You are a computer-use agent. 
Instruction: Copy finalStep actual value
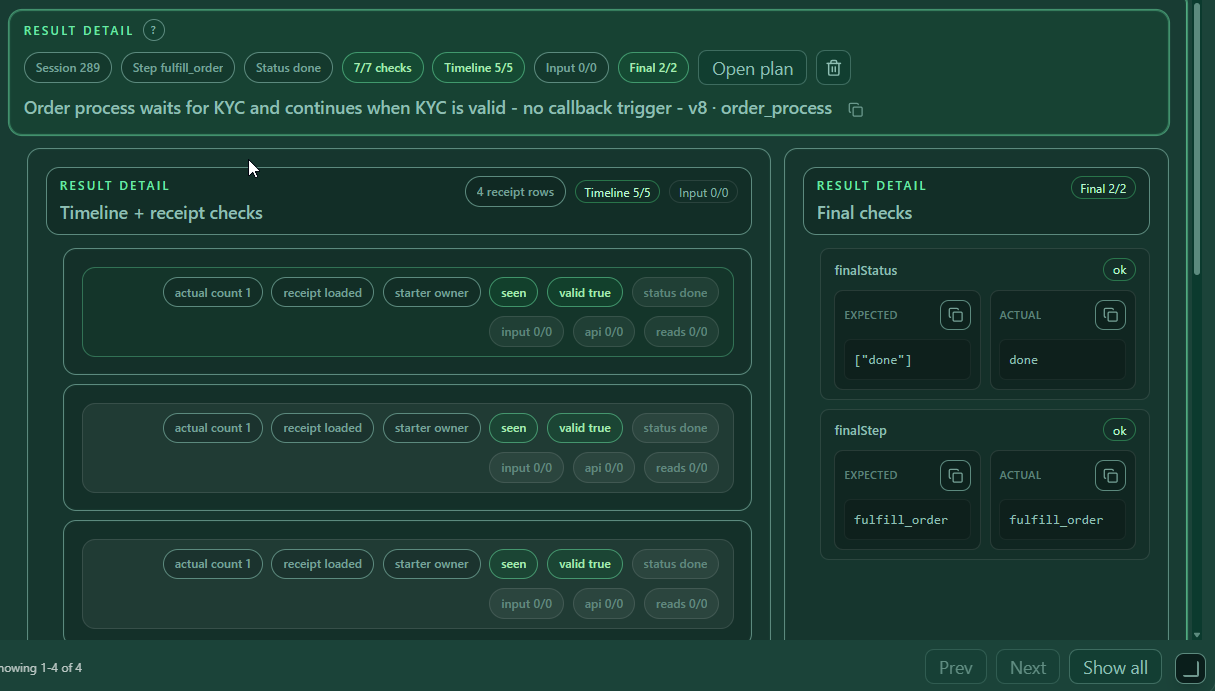coord(1110,475)
